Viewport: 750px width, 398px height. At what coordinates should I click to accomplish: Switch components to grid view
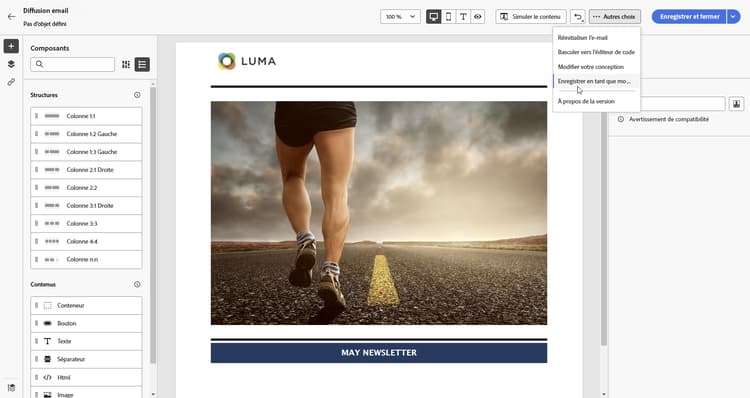126,64
